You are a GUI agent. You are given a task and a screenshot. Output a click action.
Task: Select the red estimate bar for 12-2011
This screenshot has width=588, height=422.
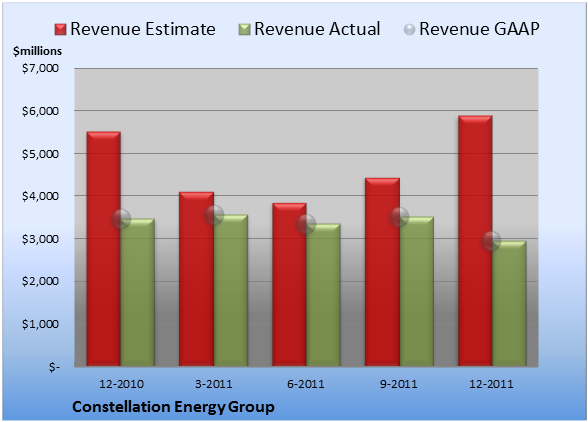pos(475,241)
